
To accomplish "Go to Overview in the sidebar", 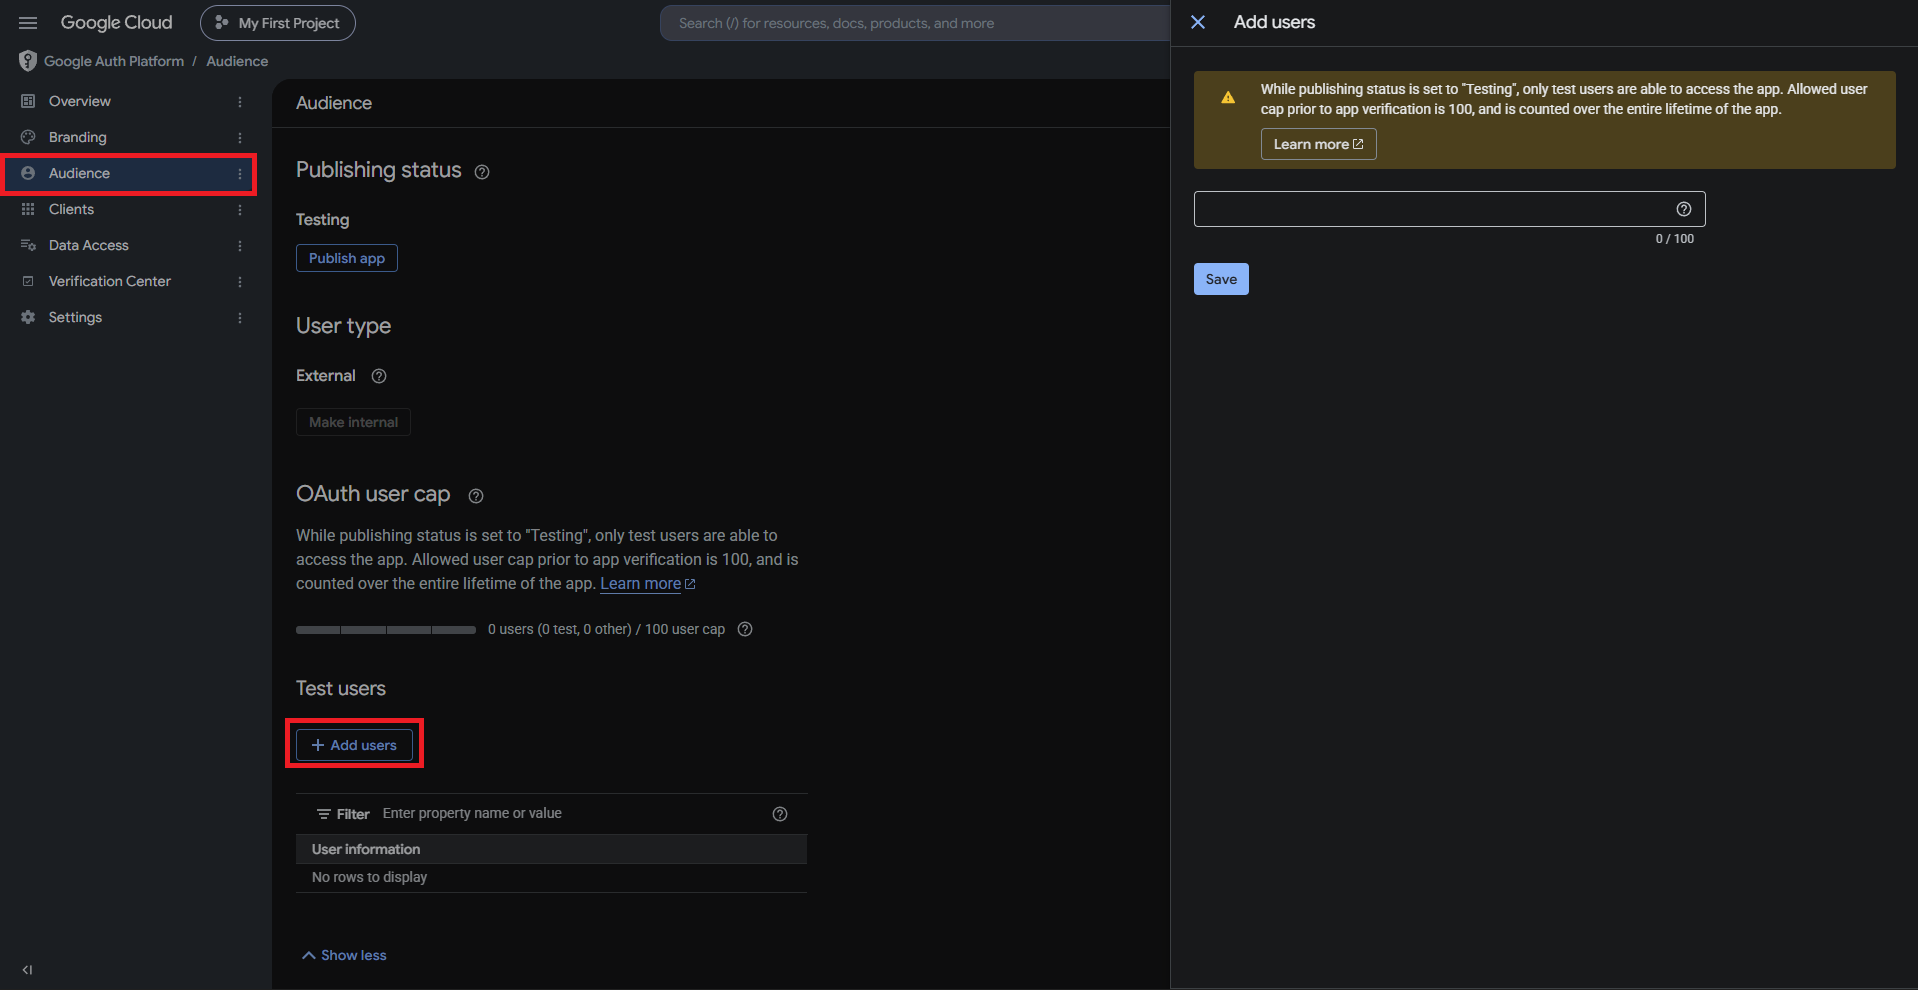I will 80,101.
